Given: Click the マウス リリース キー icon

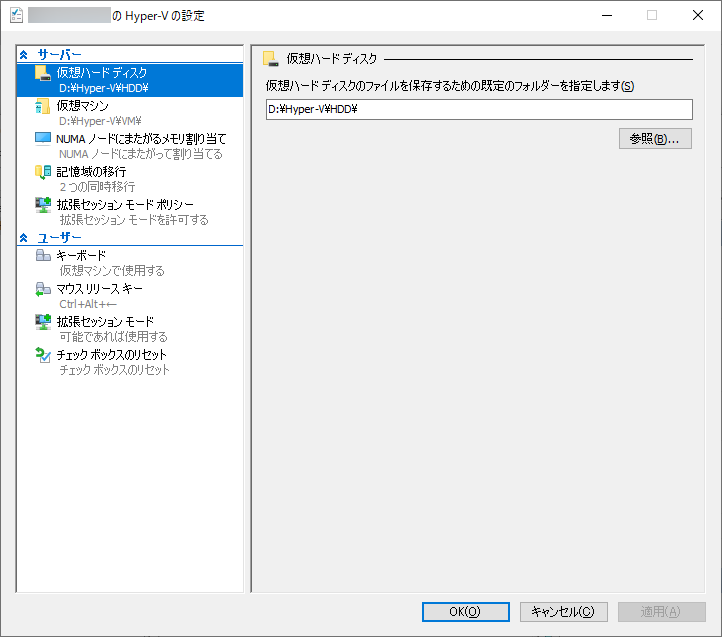Looking at the screenshot, I should [43, 289].
